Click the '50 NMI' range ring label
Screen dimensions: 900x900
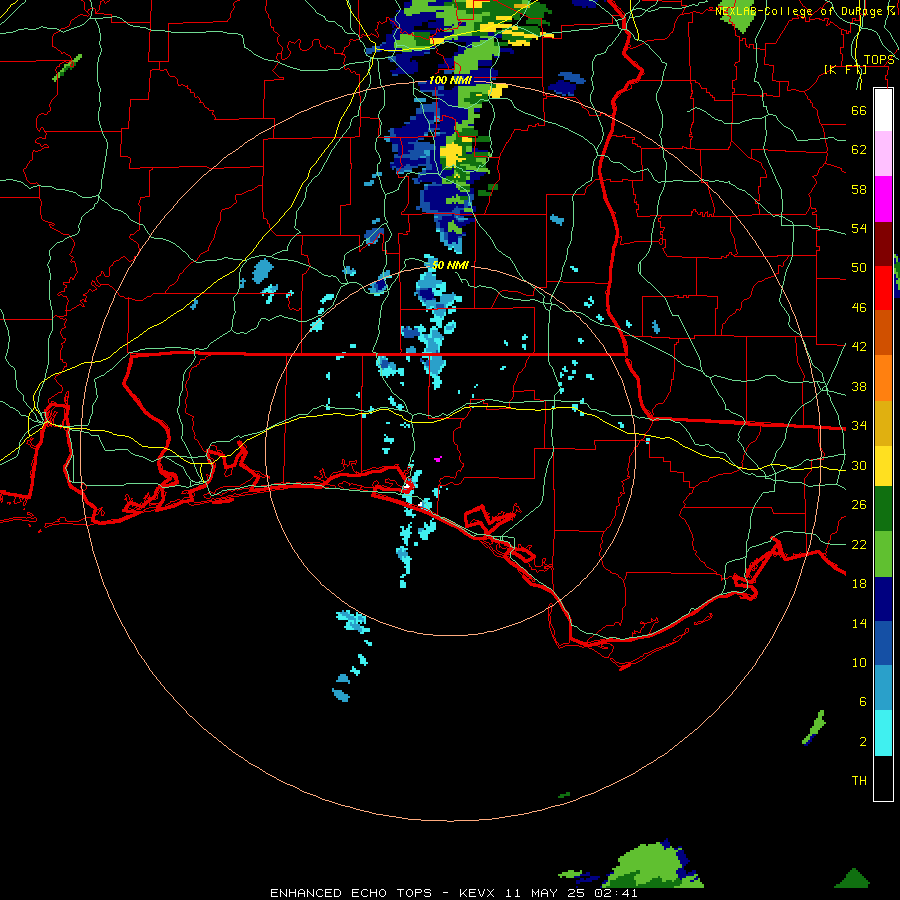click(449, 265)
